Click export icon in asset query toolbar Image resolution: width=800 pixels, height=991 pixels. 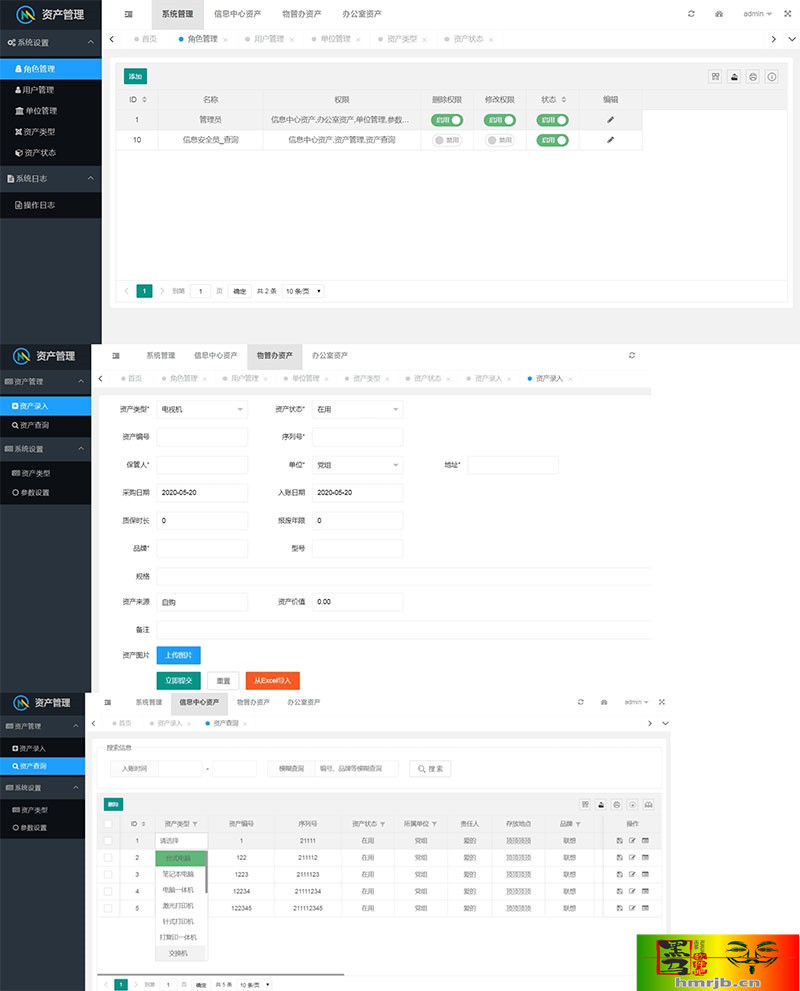pyautogui.click(x=601, y=805)
